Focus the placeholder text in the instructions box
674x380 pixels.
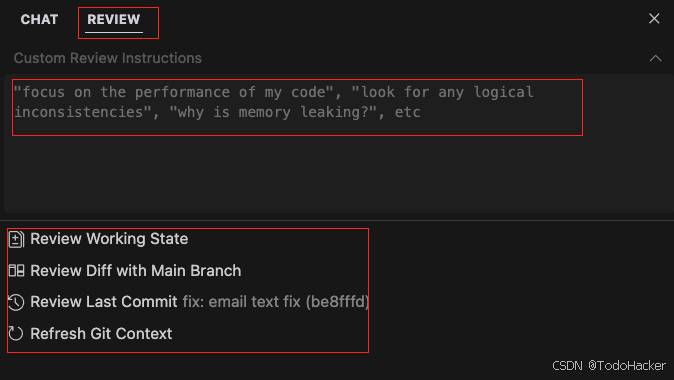[x=273, y=102]
